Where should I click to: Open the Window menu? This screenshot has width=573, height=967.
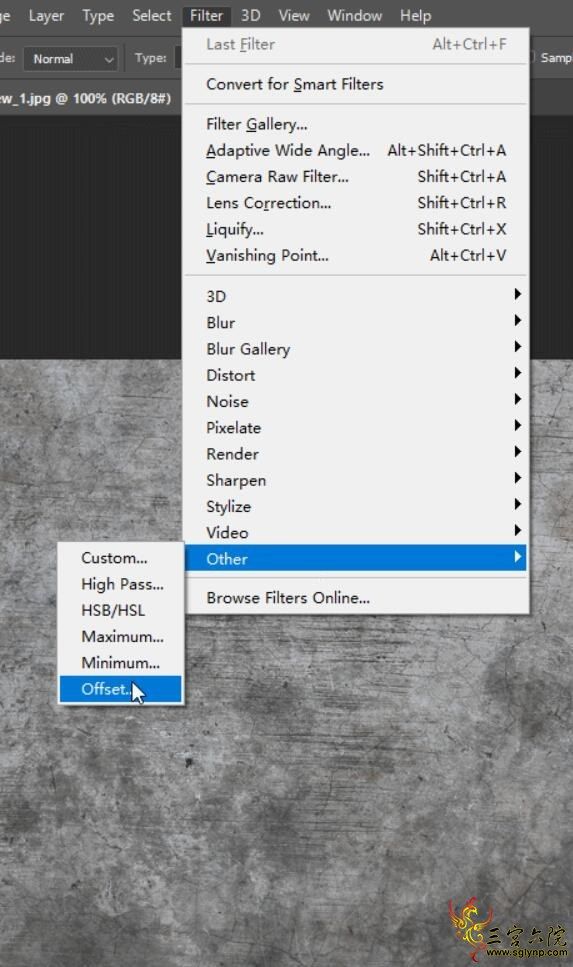tap(355, 15)
